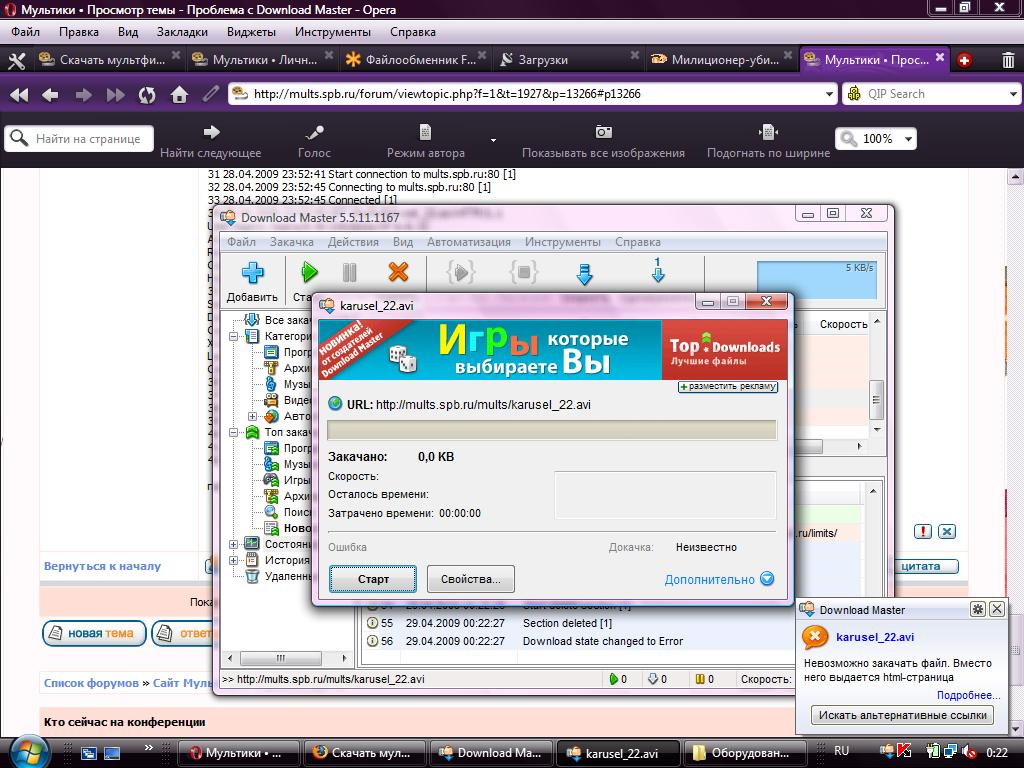This screenshot has width=1024, height=768.
Task: Expand the 'История' tree node
Action: [234, 560]
